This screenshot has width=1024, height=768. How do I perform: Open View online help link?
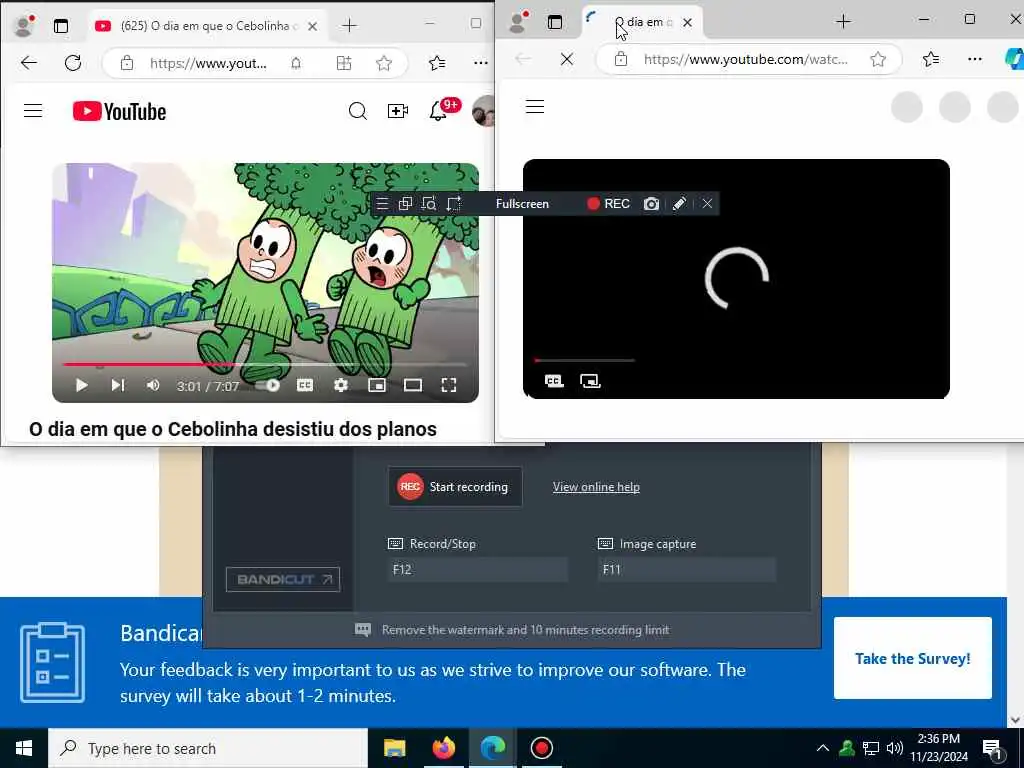[x=596, y=487]
